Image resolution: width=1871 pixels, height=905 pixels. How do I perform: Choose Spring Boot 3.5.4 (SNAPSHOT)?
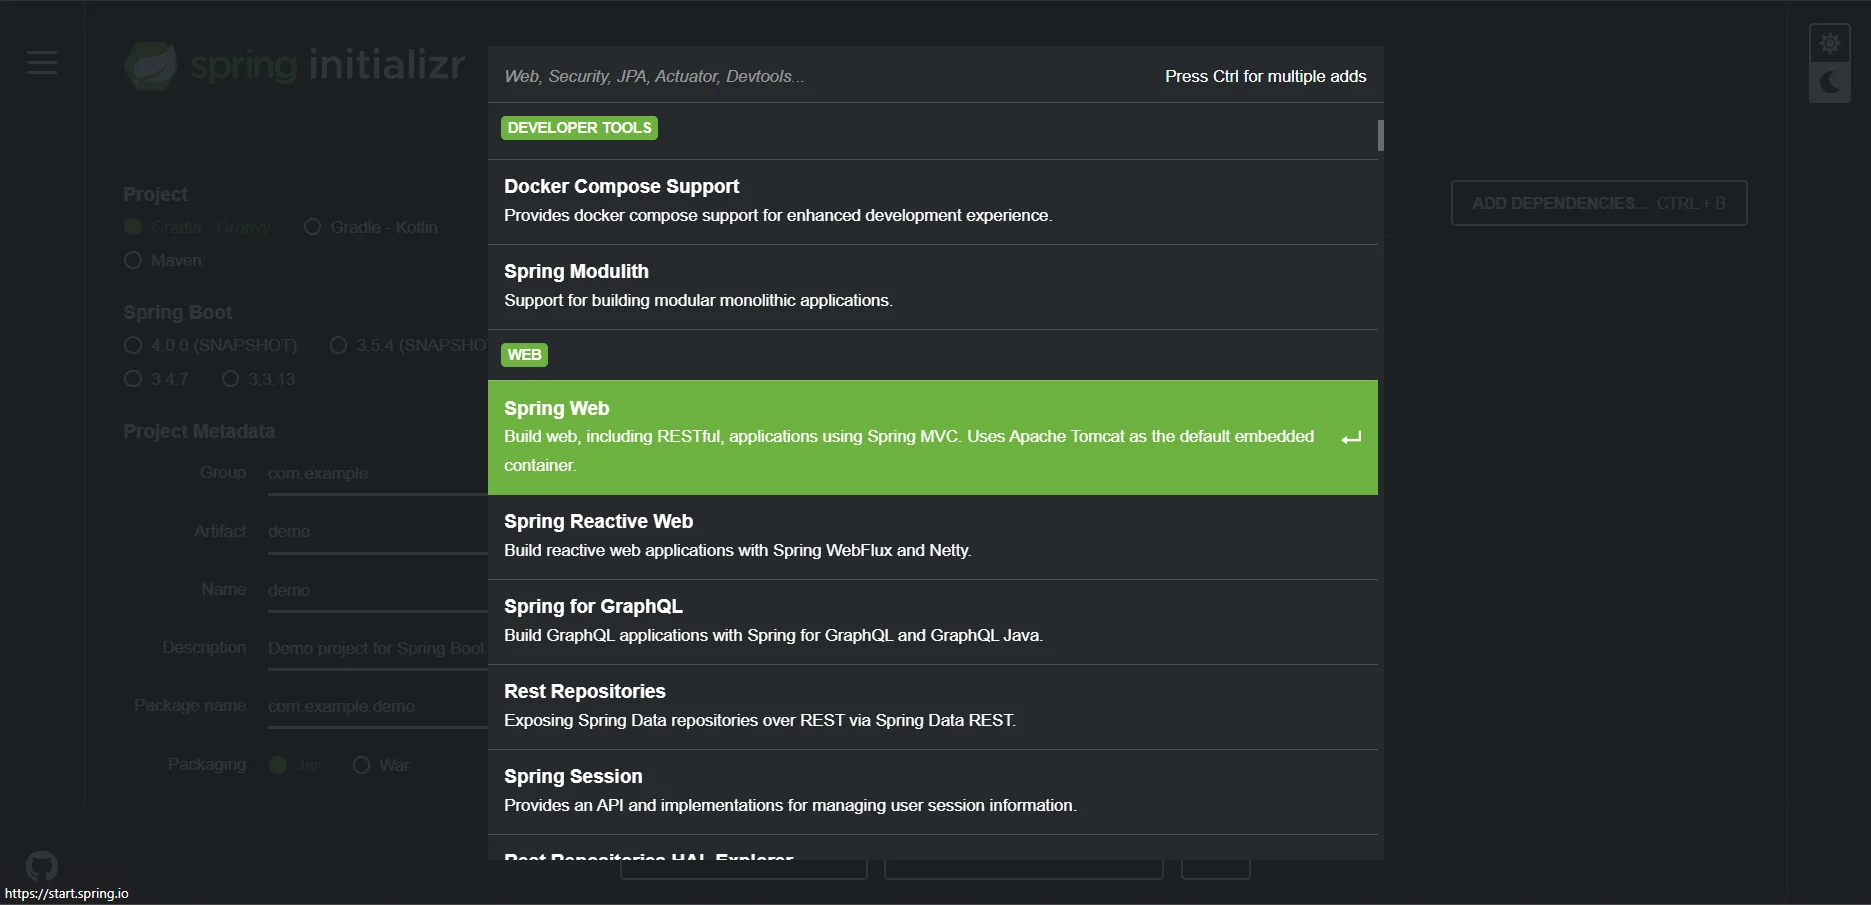tap(409, 345)
